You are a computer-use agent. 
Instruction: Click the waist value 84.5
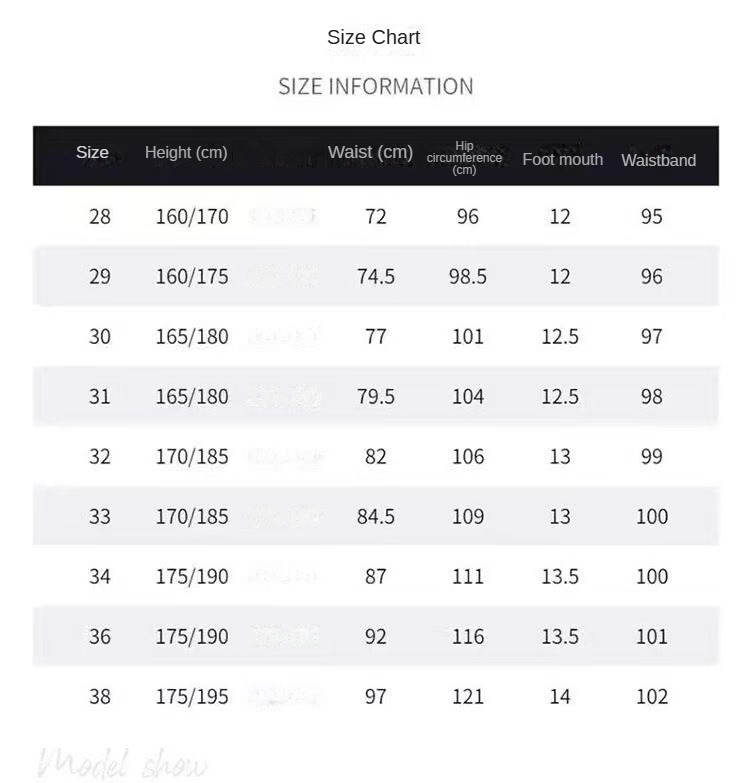point(376,516)
